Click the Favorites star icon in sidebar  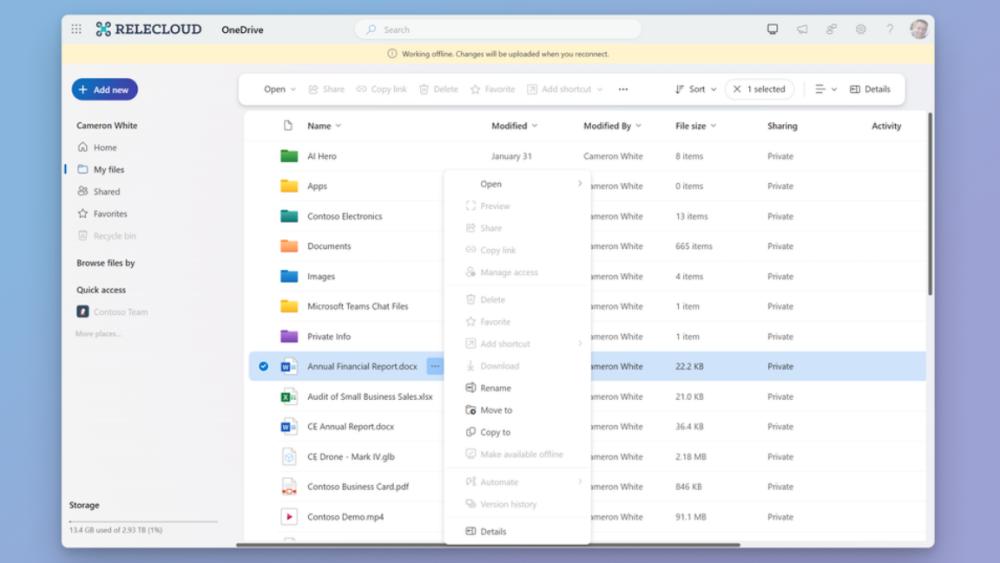tap(83, 214)
